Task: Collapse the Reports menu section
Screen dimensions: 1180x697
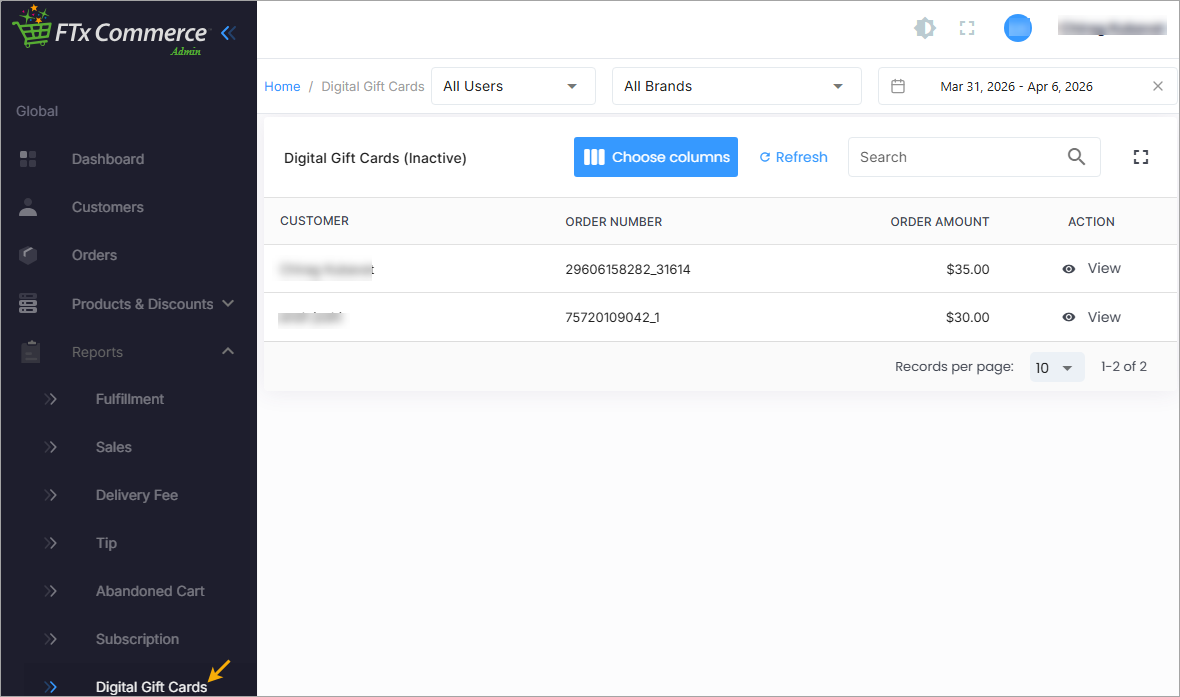Action: coord(228,352)
